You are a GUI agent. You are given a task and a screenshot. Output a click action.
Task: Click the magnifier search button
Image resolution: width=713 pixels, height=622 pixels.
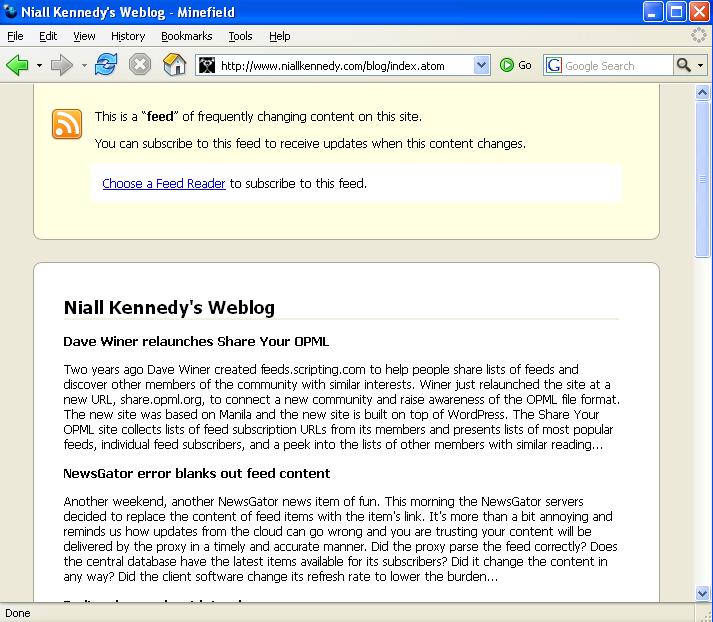pos(683,65)
